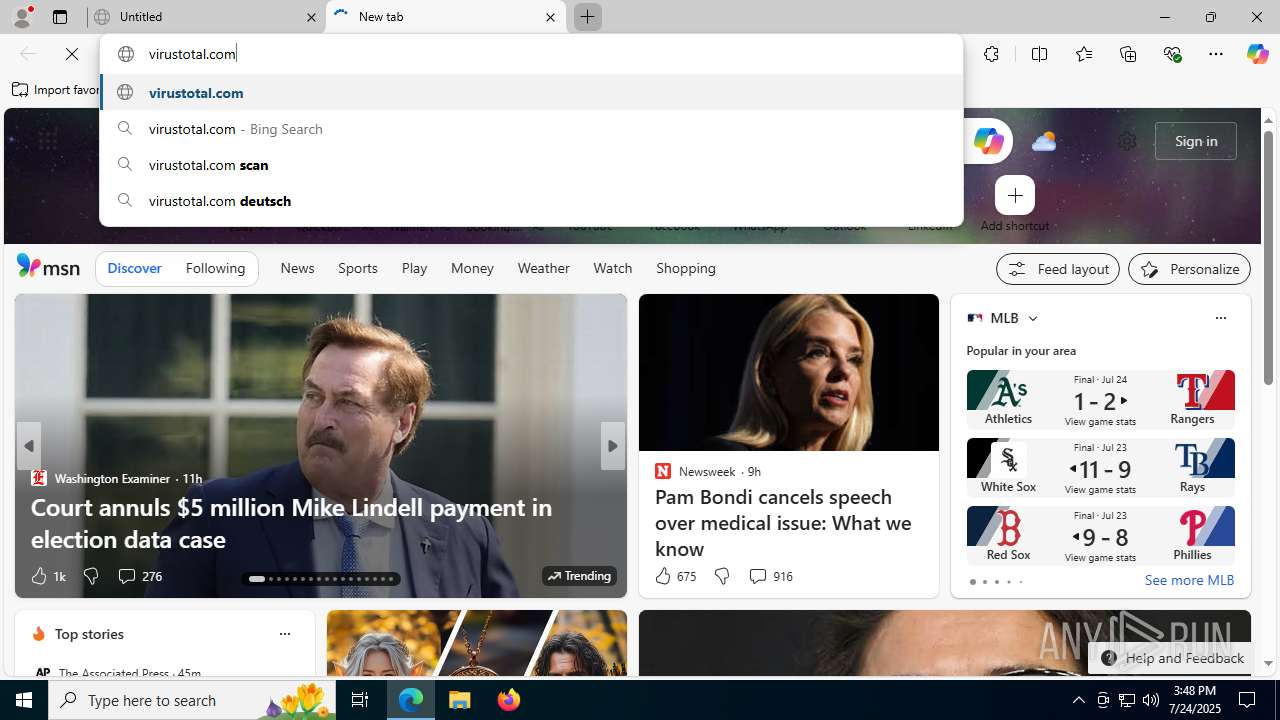Open the Copilot sidebar icon
The image size is (1280, 720).
pyautogui.click(x=1257, y=54)
